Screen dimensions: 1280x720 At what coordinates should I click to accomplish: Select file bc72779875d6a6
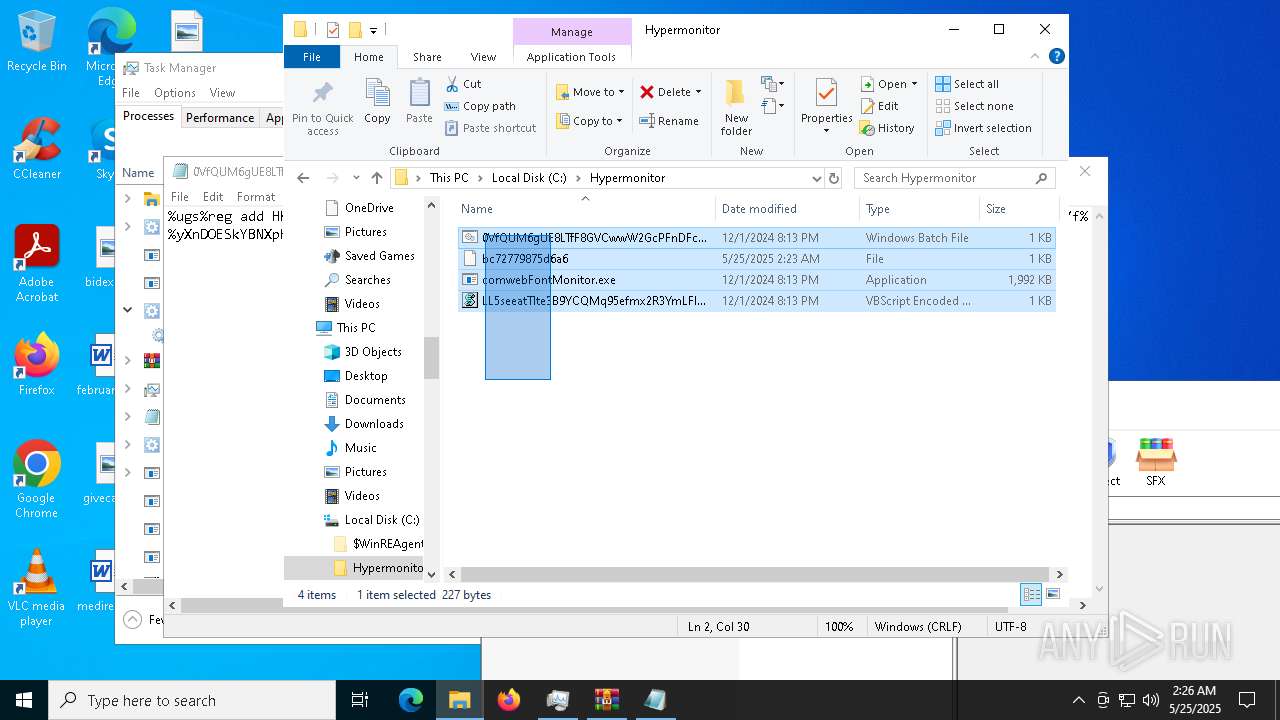[757, 259]
